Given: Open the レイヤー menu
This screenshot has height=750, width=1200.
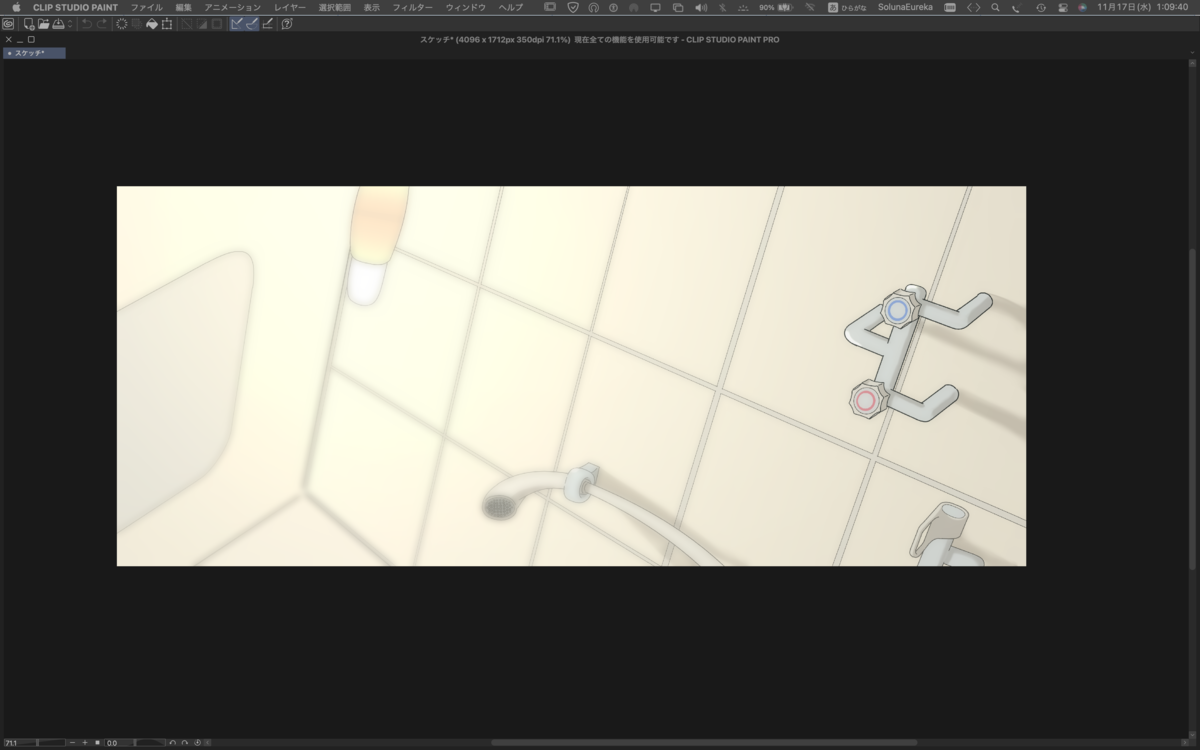Looking at the screenshot, I should [x=290, y=7].
